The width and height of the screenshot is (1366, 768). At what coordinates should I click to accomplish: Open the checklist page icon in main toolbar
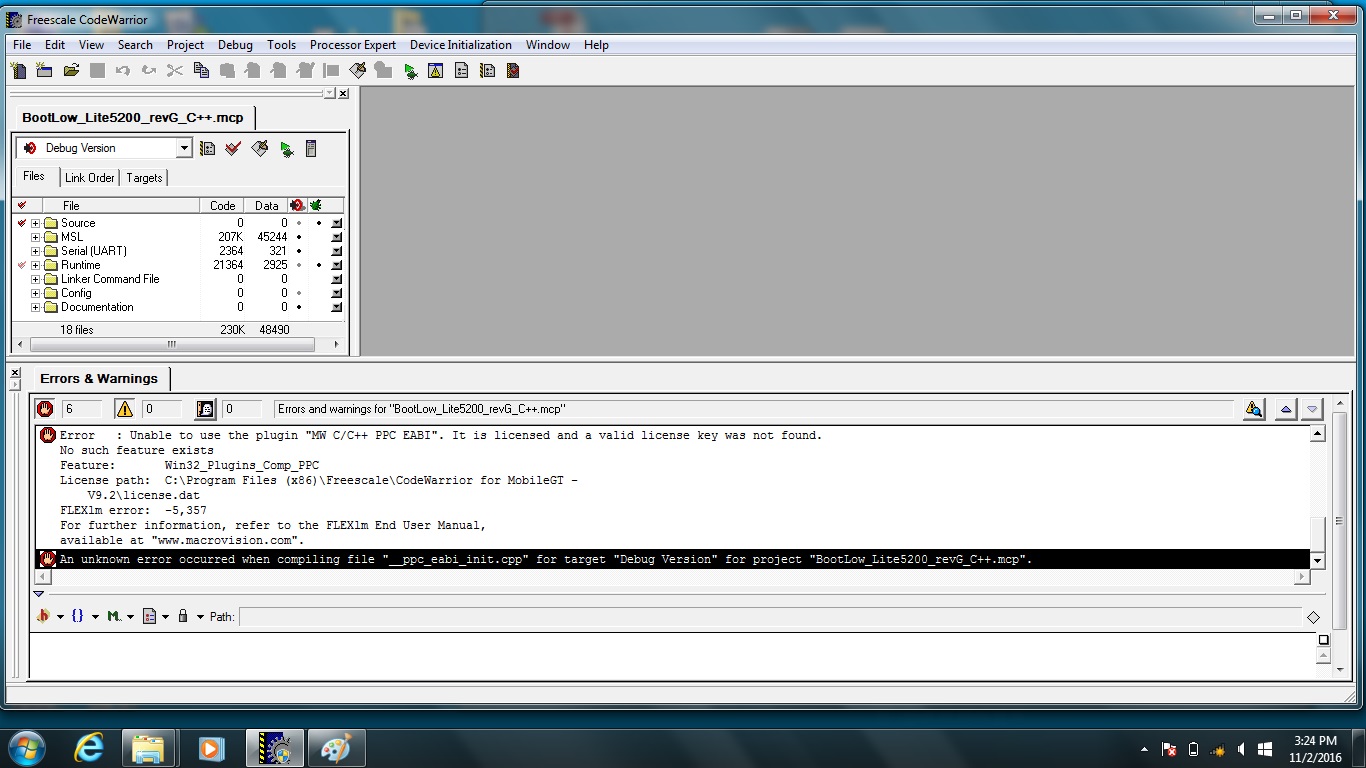point(461,70)
